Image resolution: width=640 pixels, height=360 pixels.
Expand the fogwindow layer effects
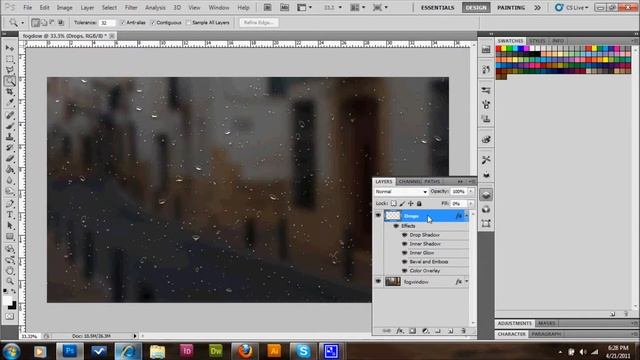[x=467, y=282]
